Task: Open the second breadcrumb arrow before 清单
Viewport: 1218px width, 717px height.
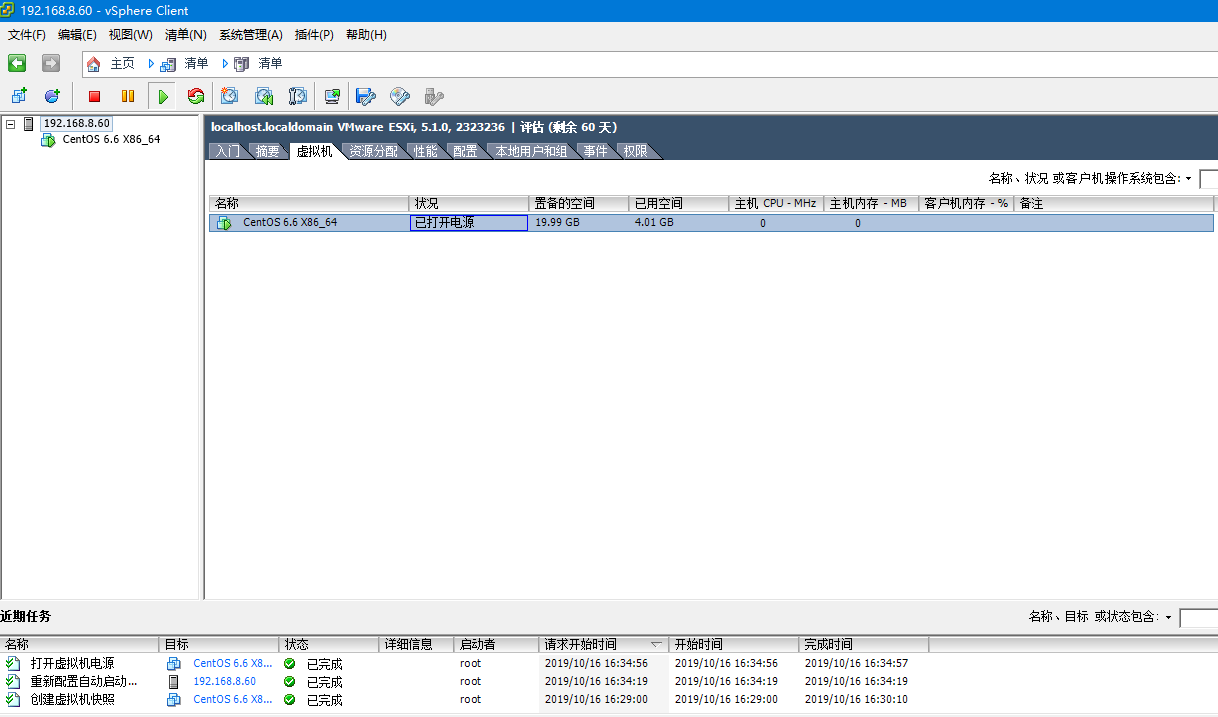Action: (x=225, y=64)
